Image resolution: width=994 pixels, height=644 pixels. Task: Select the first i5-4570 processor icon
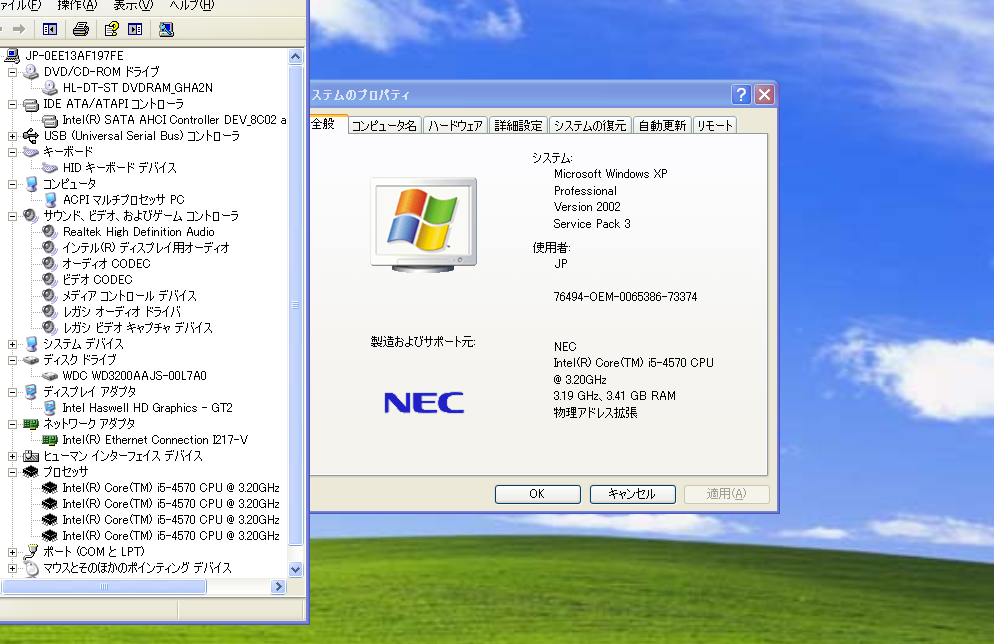click(50, 488)
